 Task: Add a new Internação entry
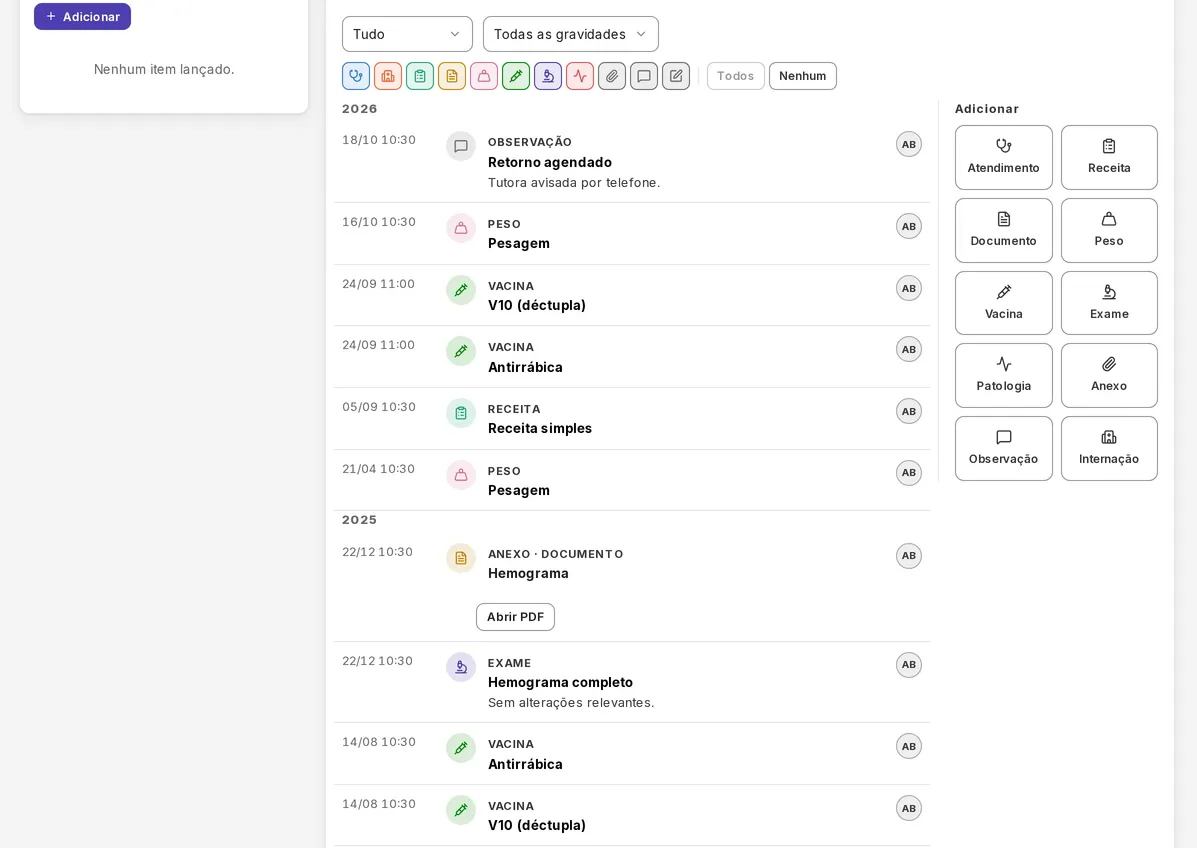1109,449
